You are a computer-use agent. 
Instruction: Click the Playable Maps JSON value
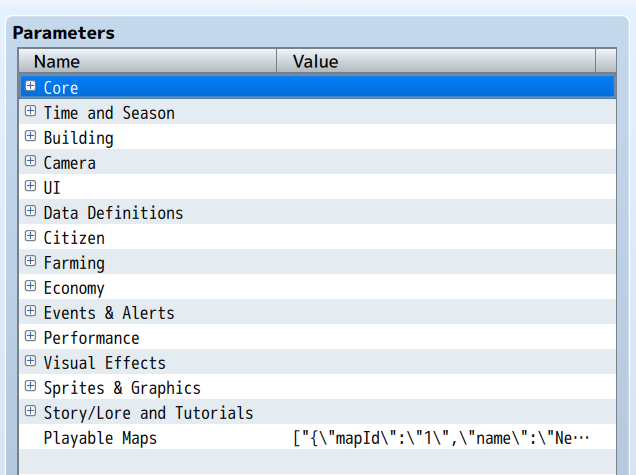pyautogui.click(x=440, y=438)
